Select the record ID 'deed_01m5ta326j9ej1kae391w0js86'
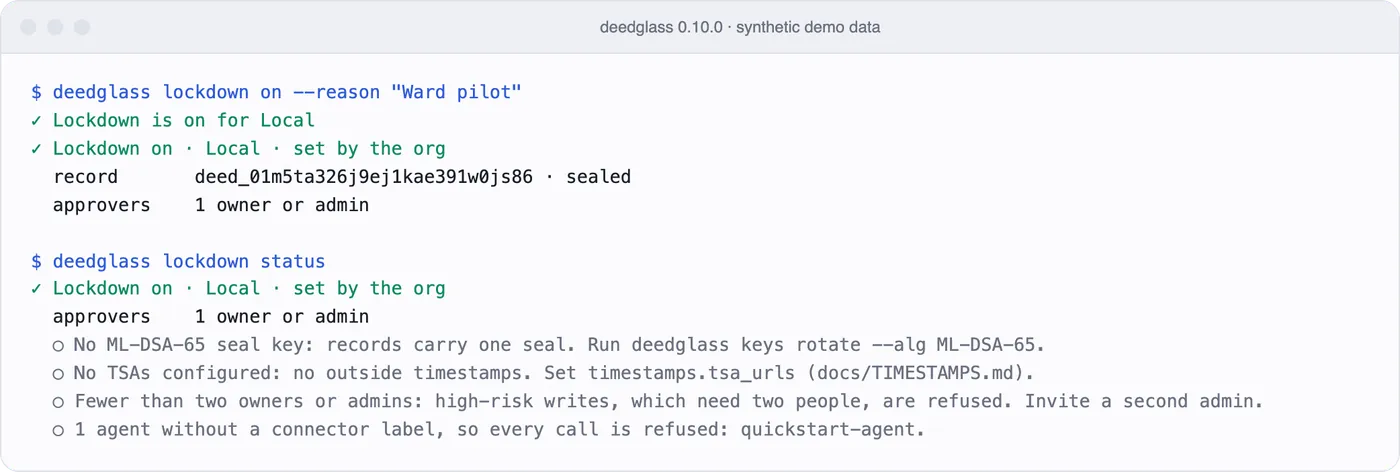This screenshot has width=1400, height=472. pyautogui.click(x=364, y=177)
